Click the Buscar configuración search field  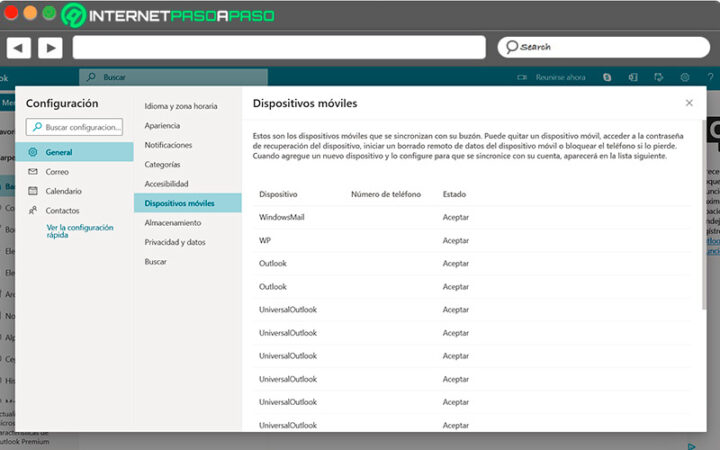78,127
